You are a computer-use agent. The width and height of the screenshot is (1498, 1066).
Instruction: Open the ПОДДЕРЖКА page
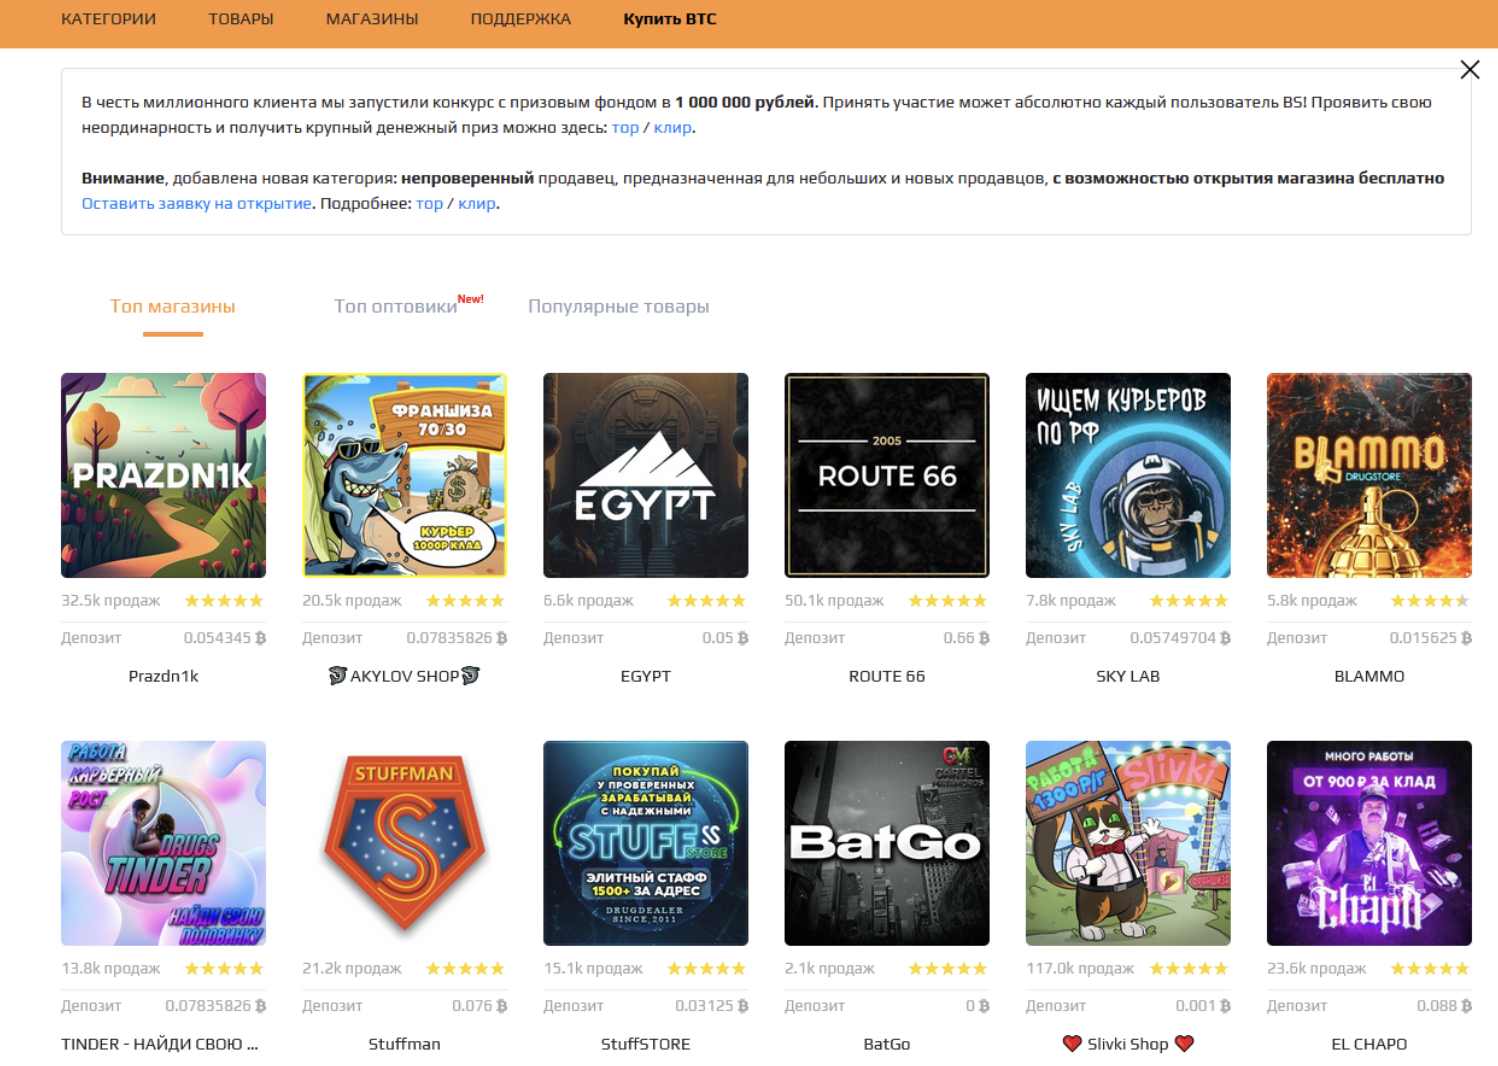(x=520, y=19)
